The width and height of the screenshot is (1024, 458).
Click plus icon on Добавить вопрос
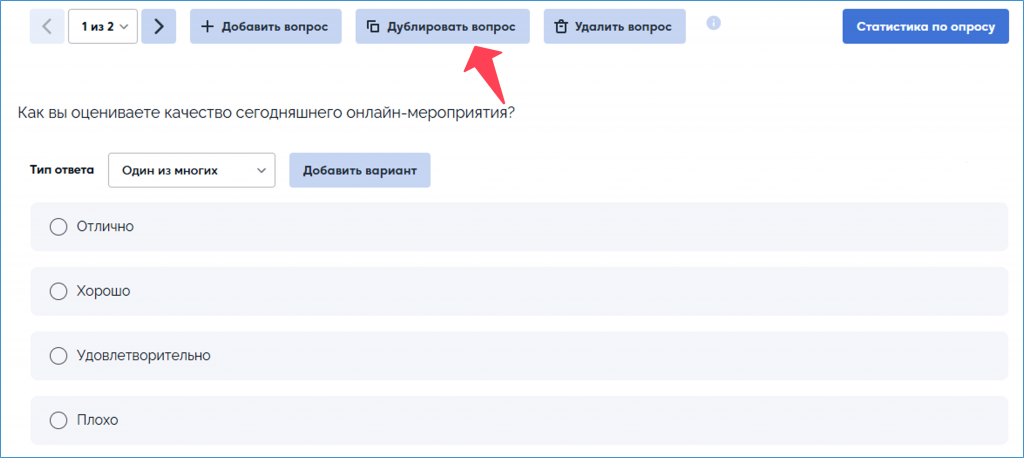[208, 27]
